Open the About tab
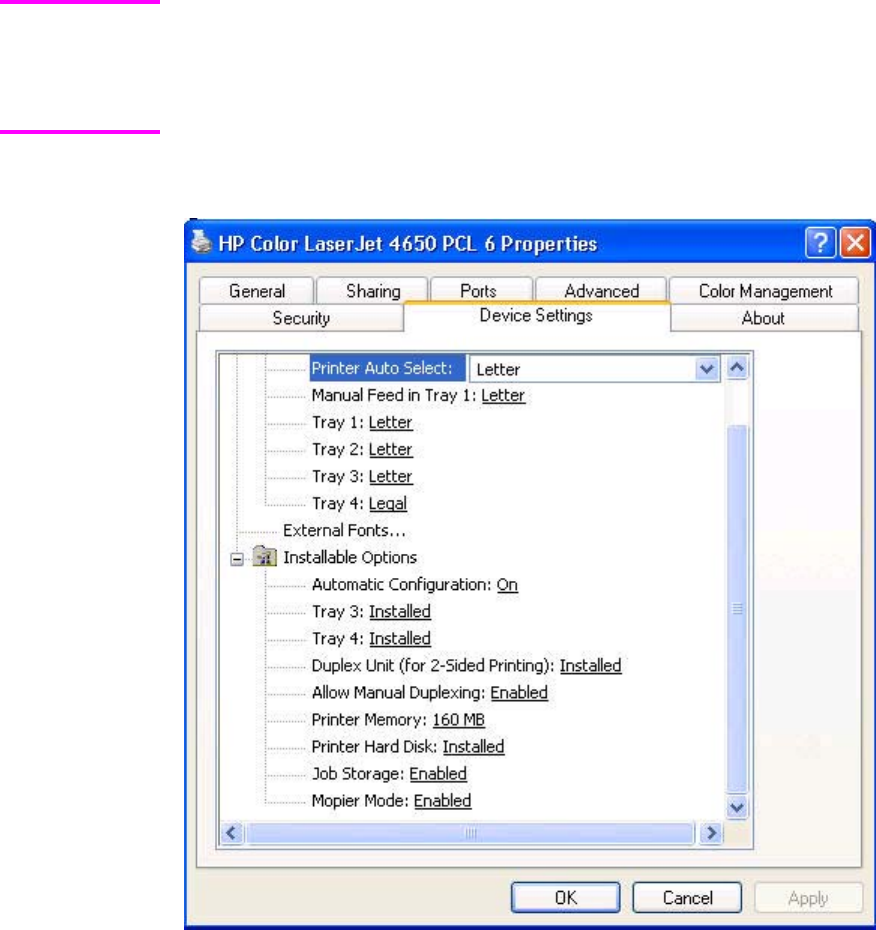 click(763, 319)
